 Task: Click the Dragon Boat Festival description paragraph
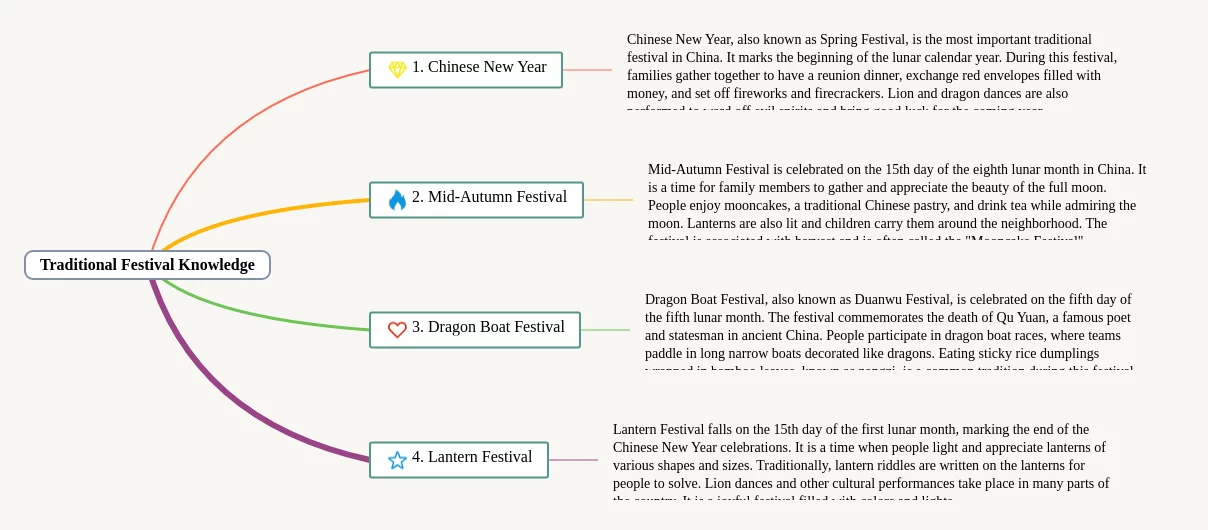pos(888,327)
